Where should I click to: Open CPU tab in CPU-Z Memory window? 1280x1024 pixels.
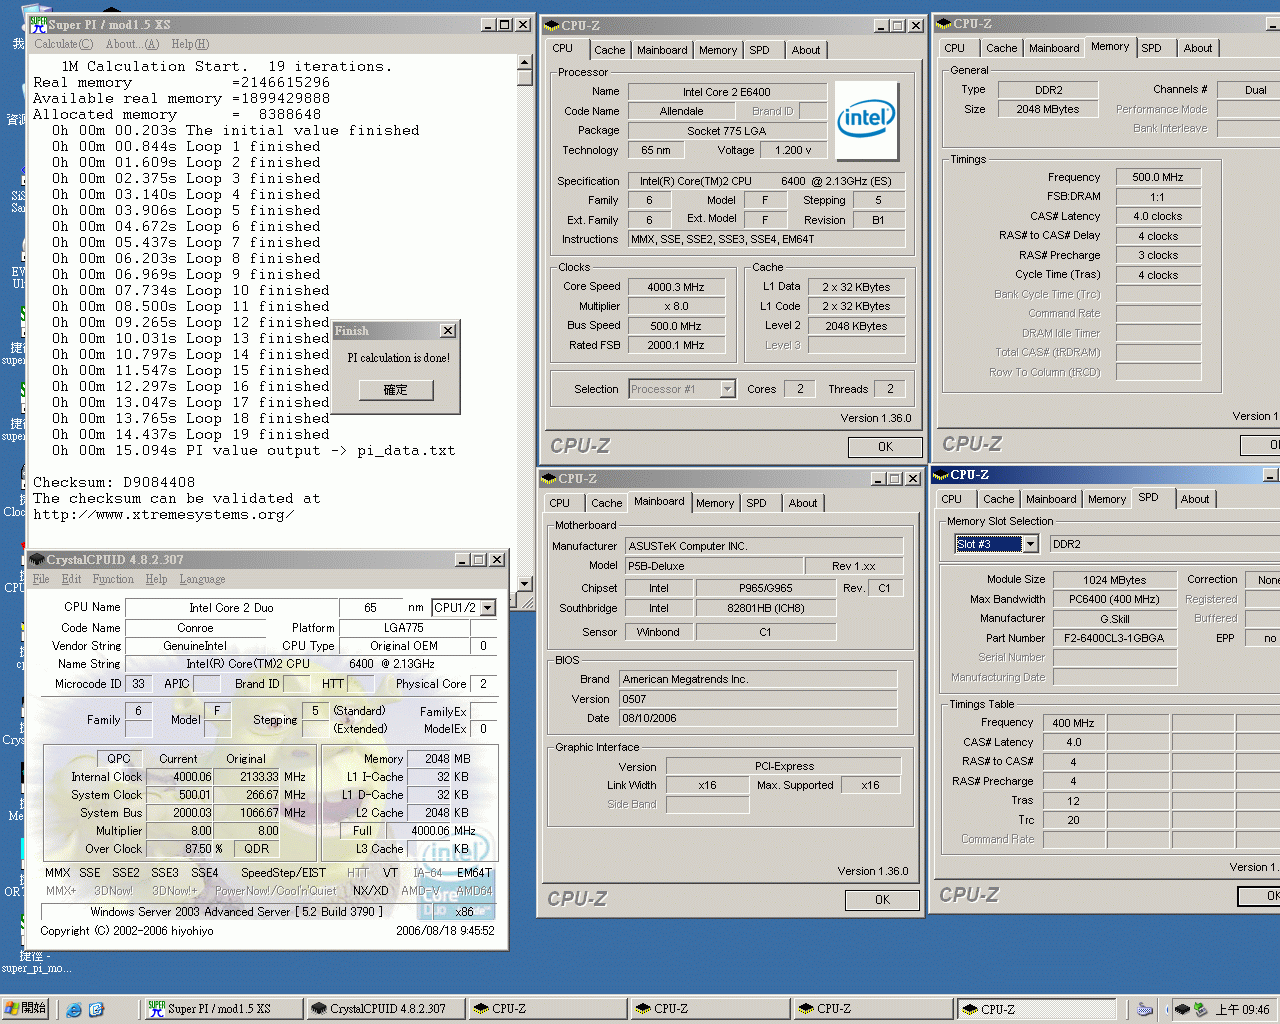(x=955, y=48)
